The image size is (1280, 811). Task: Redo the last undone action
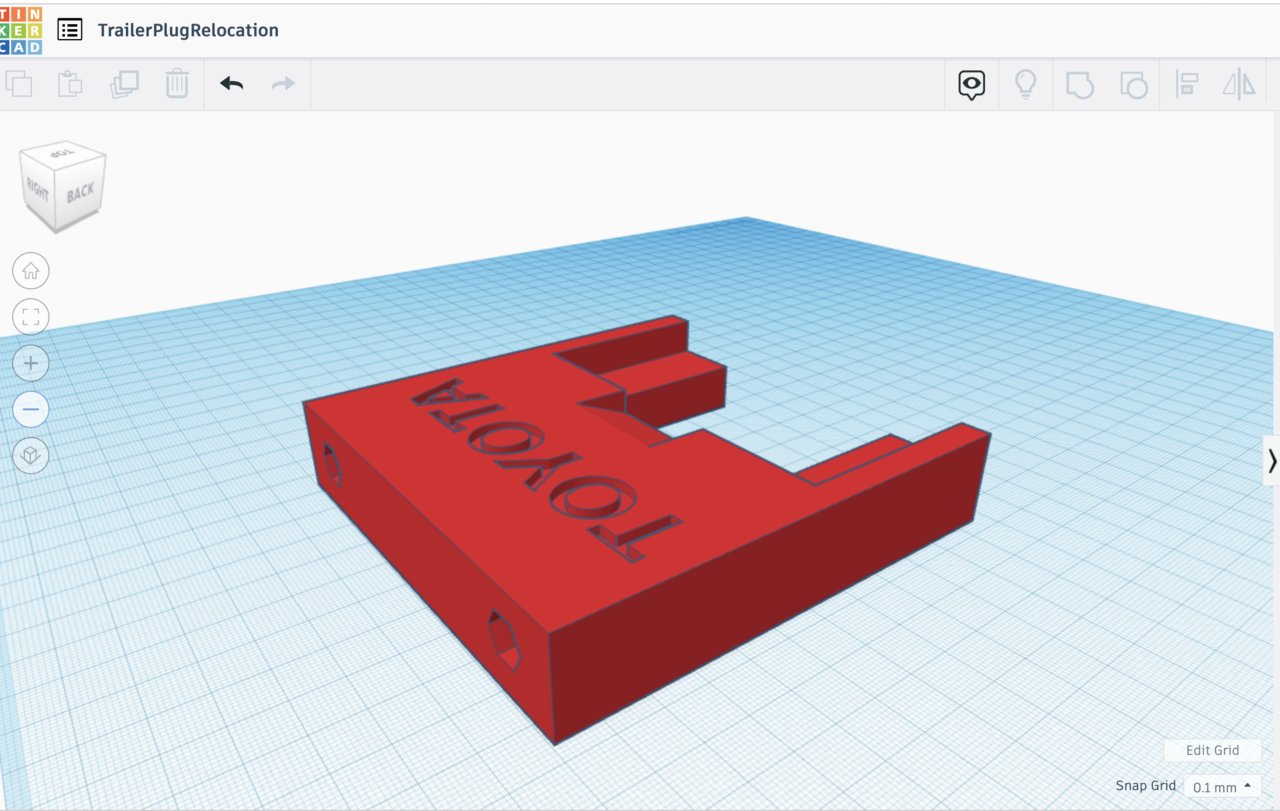point(284,84)
